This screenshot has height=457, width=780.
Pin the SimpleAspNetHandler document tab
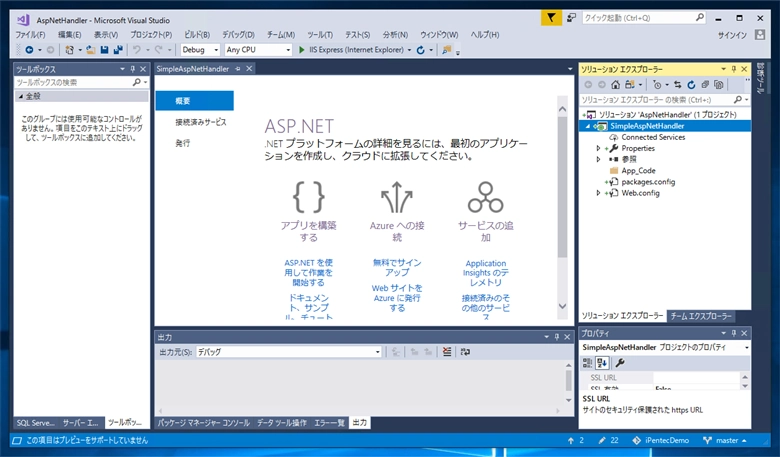[x=238, y=69]
